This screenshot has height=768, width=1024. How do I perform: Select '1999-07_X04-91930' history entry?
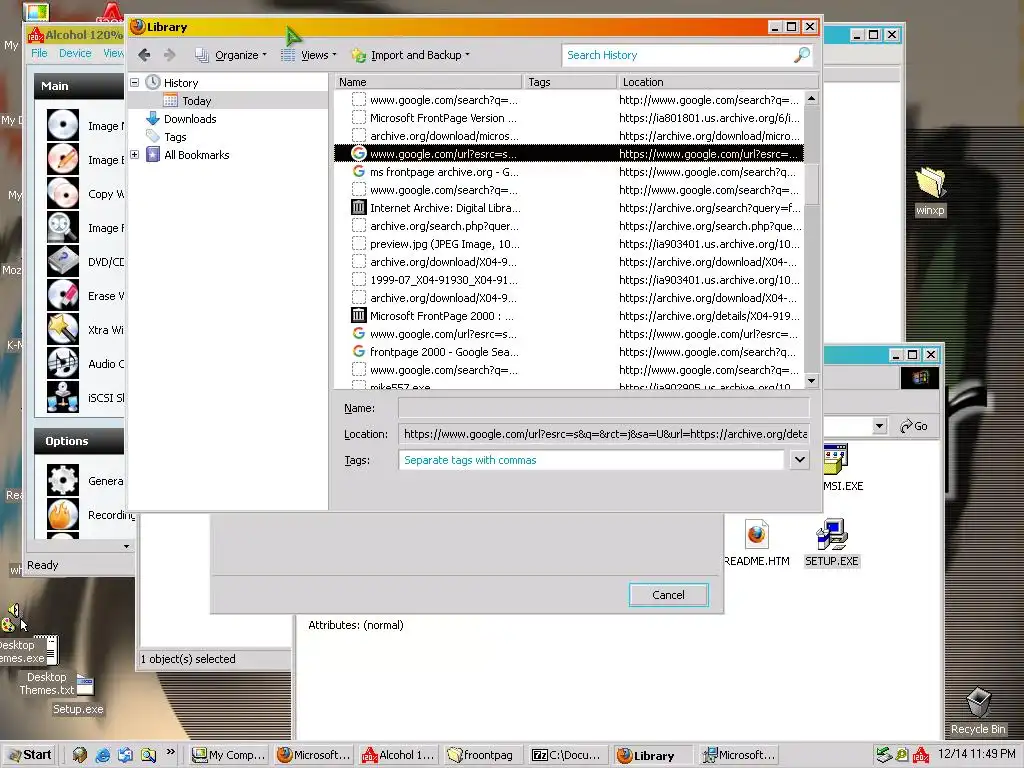click(x=568, y=280)
